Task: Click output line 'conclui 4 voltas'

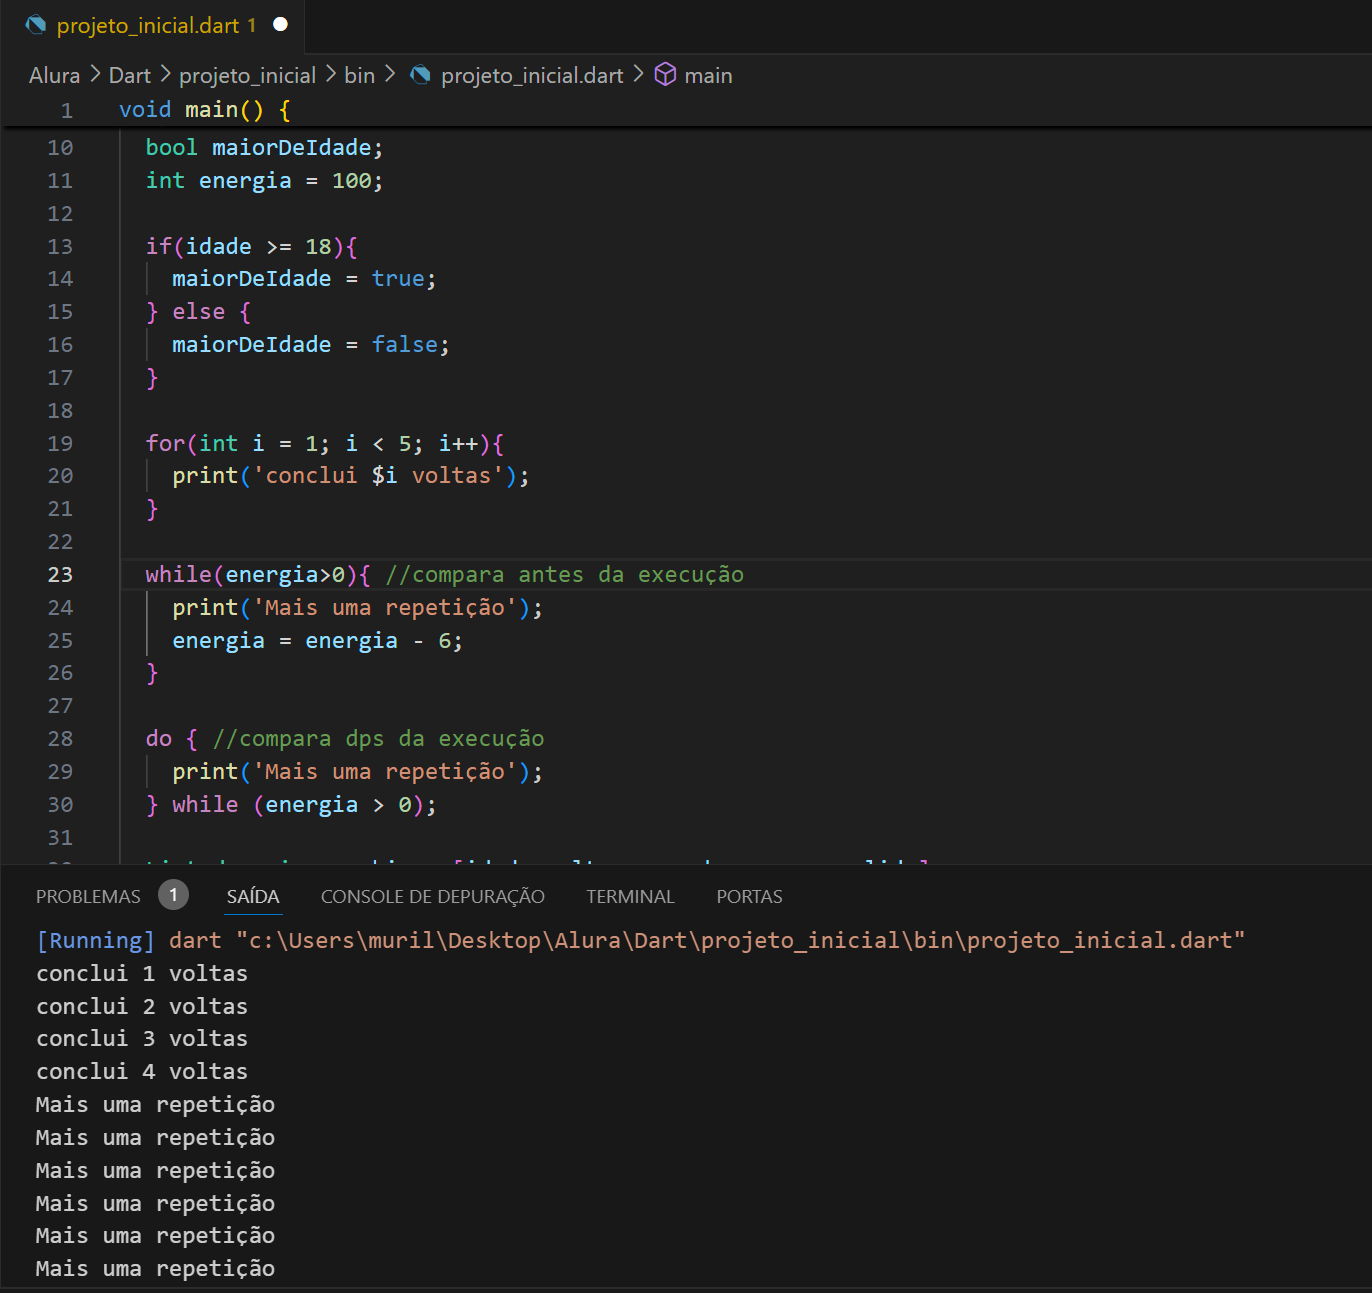Action: 142,1072
